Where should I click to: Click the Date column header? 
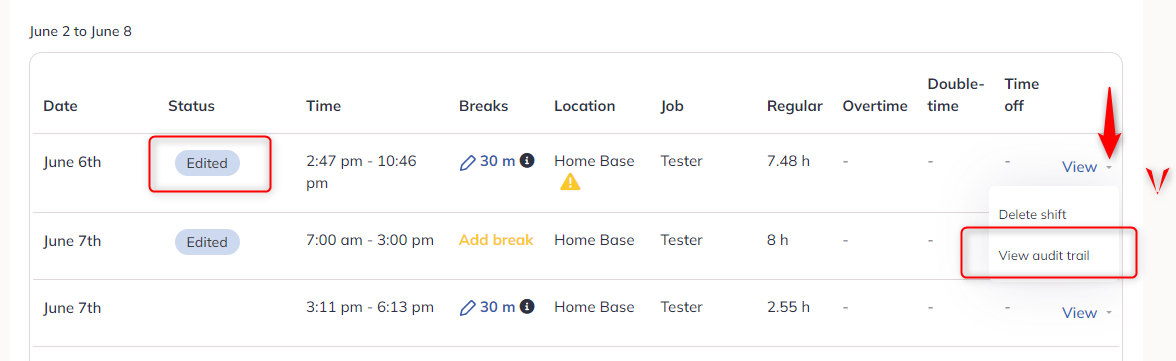coord(60,106)
